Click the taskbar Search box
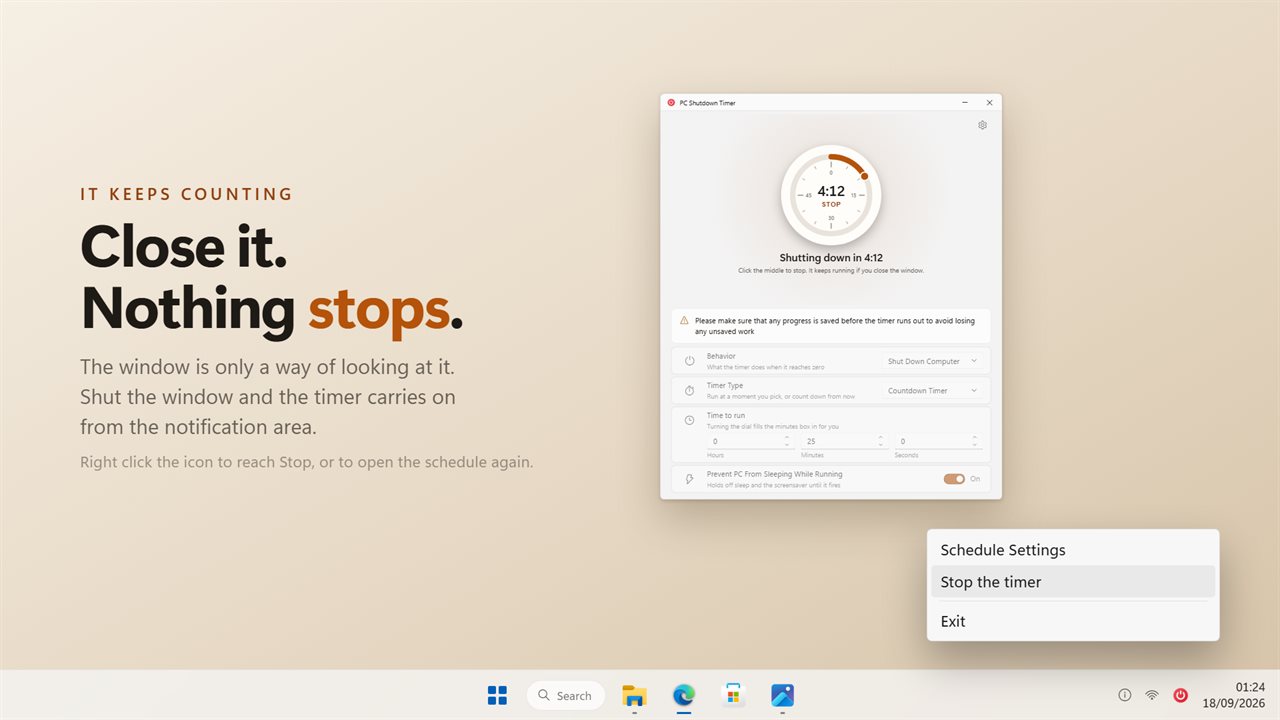1280x720 pixels. pos(566,695)
